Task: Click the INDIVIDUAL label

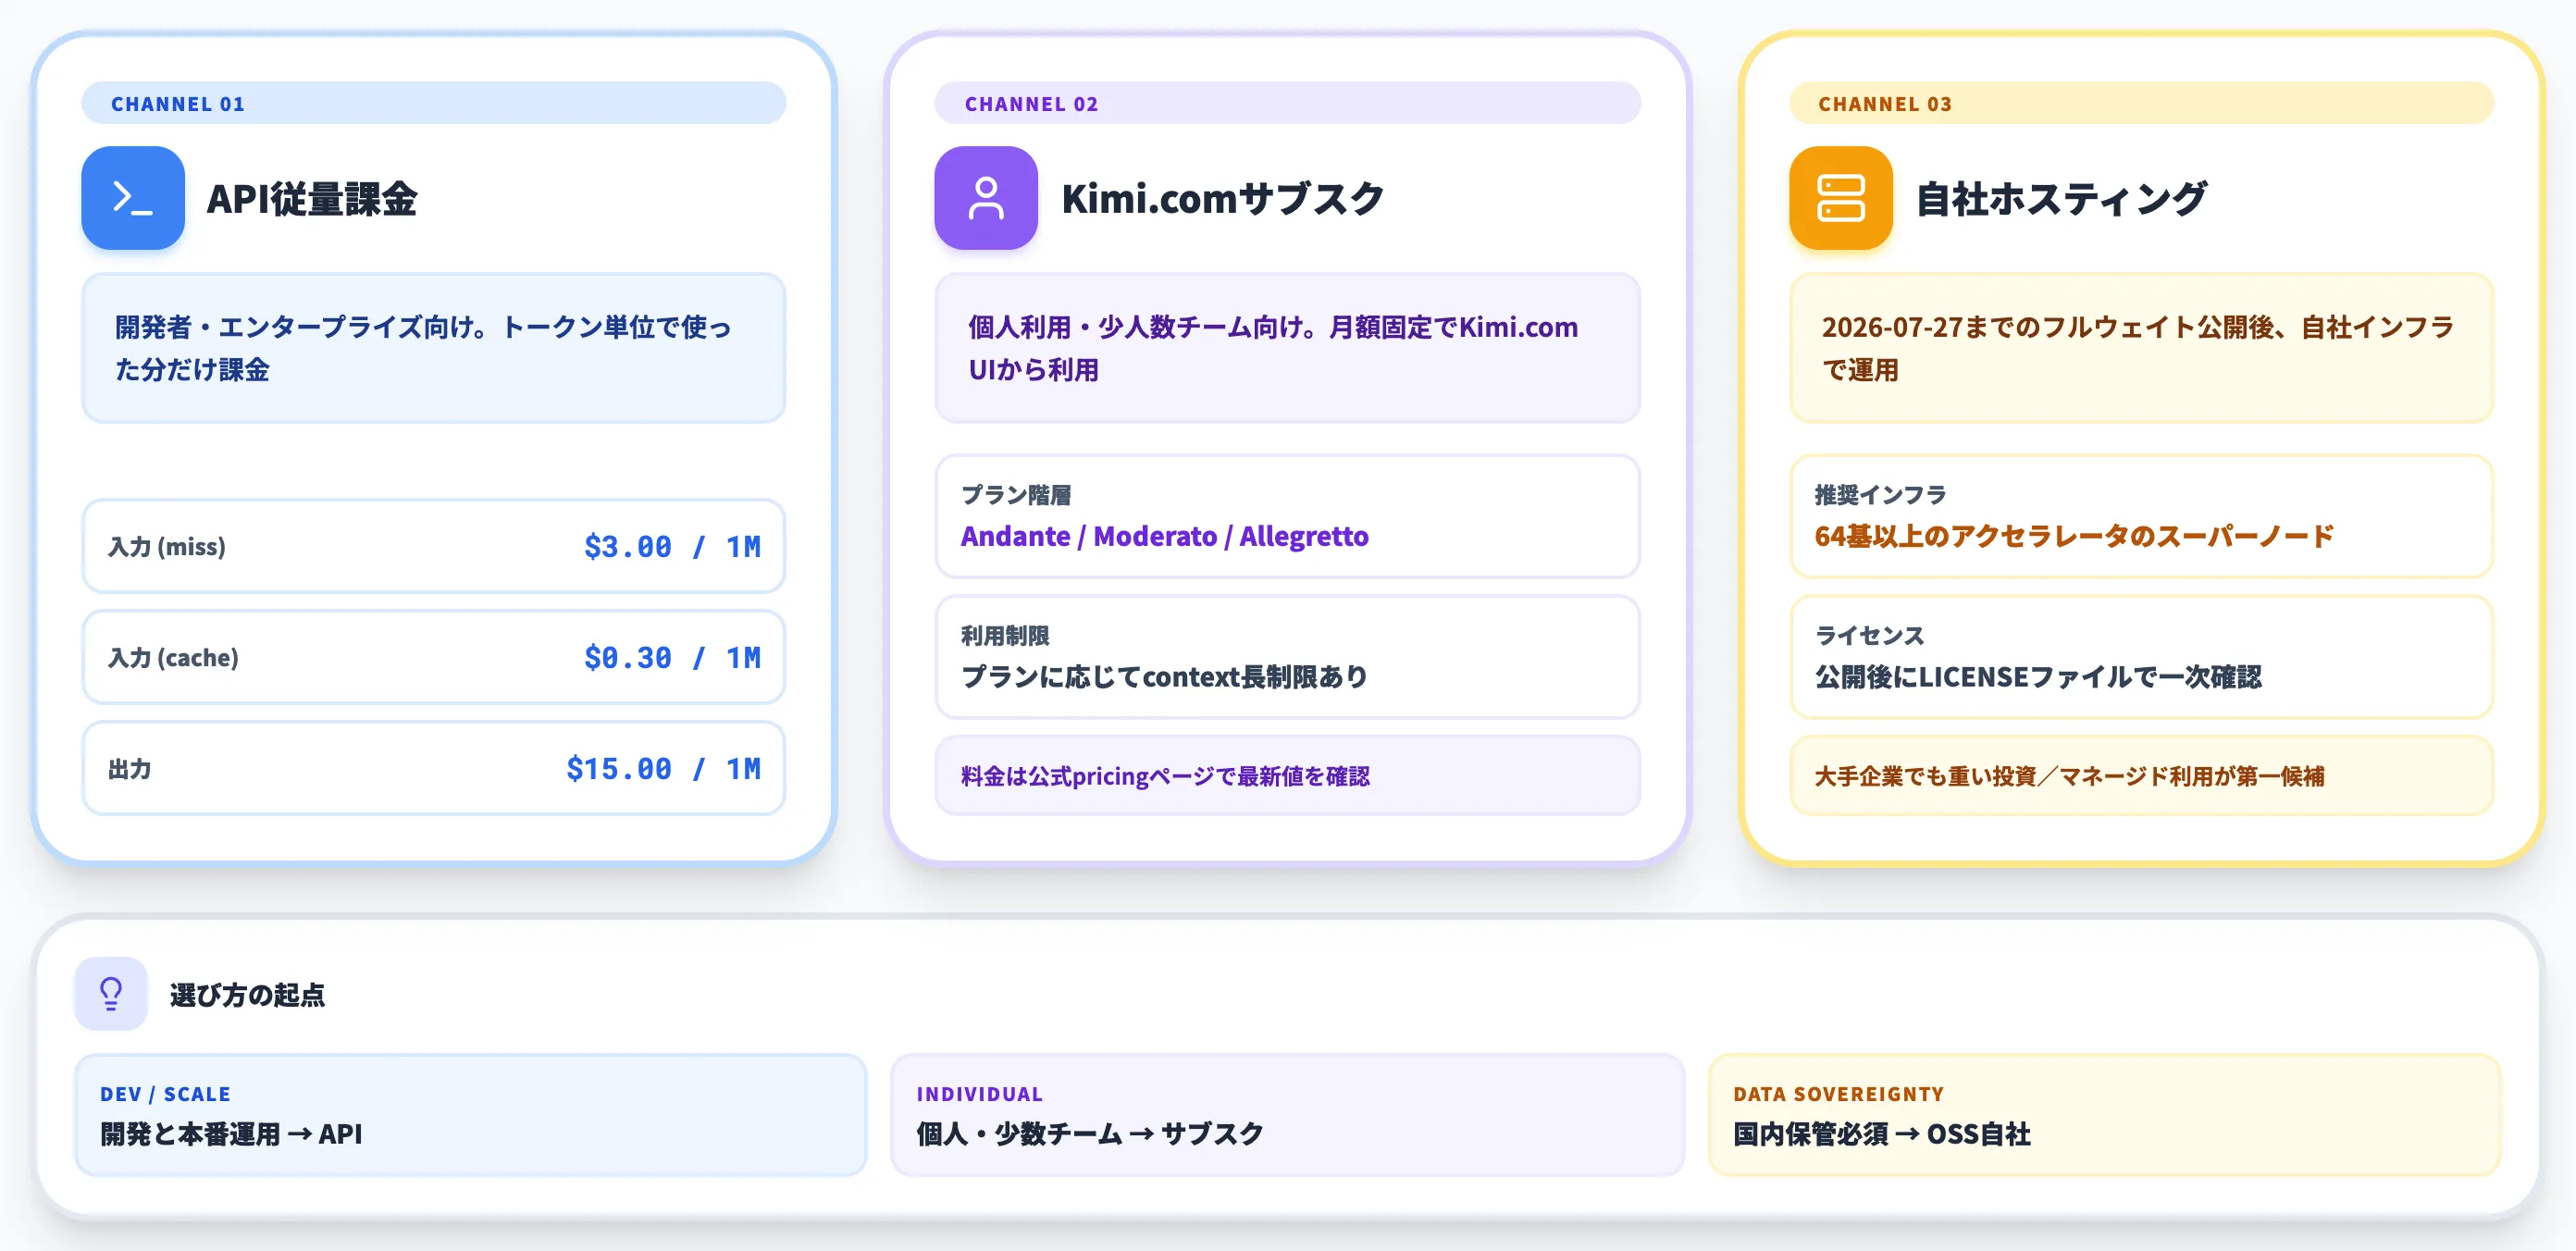Action: click(x=980, y=1094)
